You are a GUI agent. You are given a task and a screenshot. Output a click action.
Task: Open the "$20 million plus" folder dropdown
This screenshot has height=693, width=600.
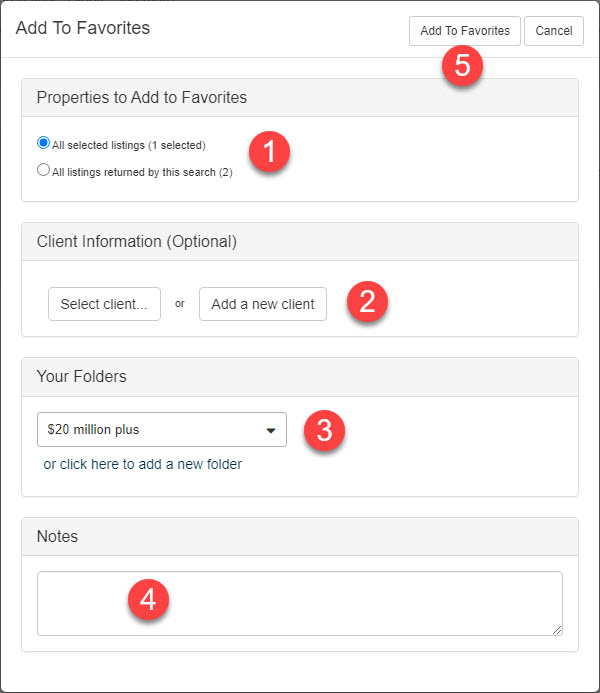coord(162,430)
